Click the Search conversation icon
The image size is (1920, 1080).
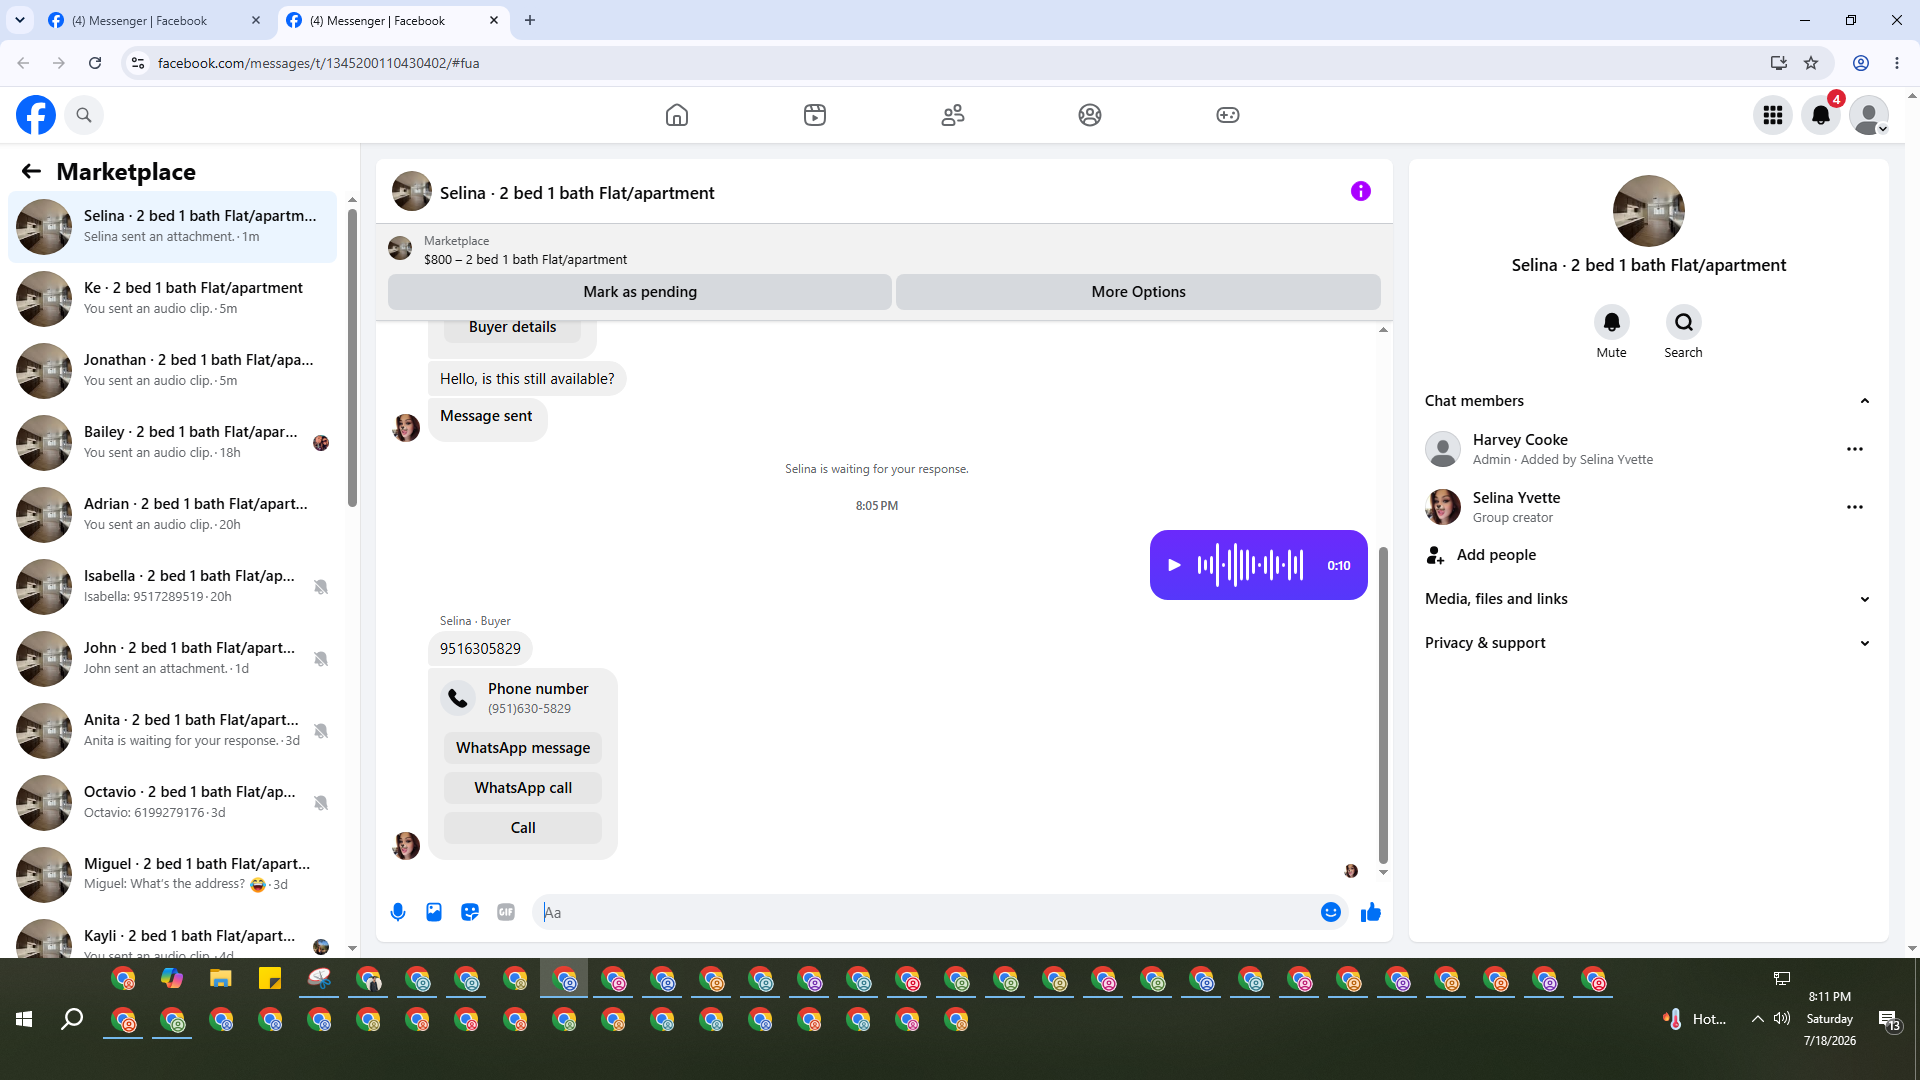[x=1684, y=322]
